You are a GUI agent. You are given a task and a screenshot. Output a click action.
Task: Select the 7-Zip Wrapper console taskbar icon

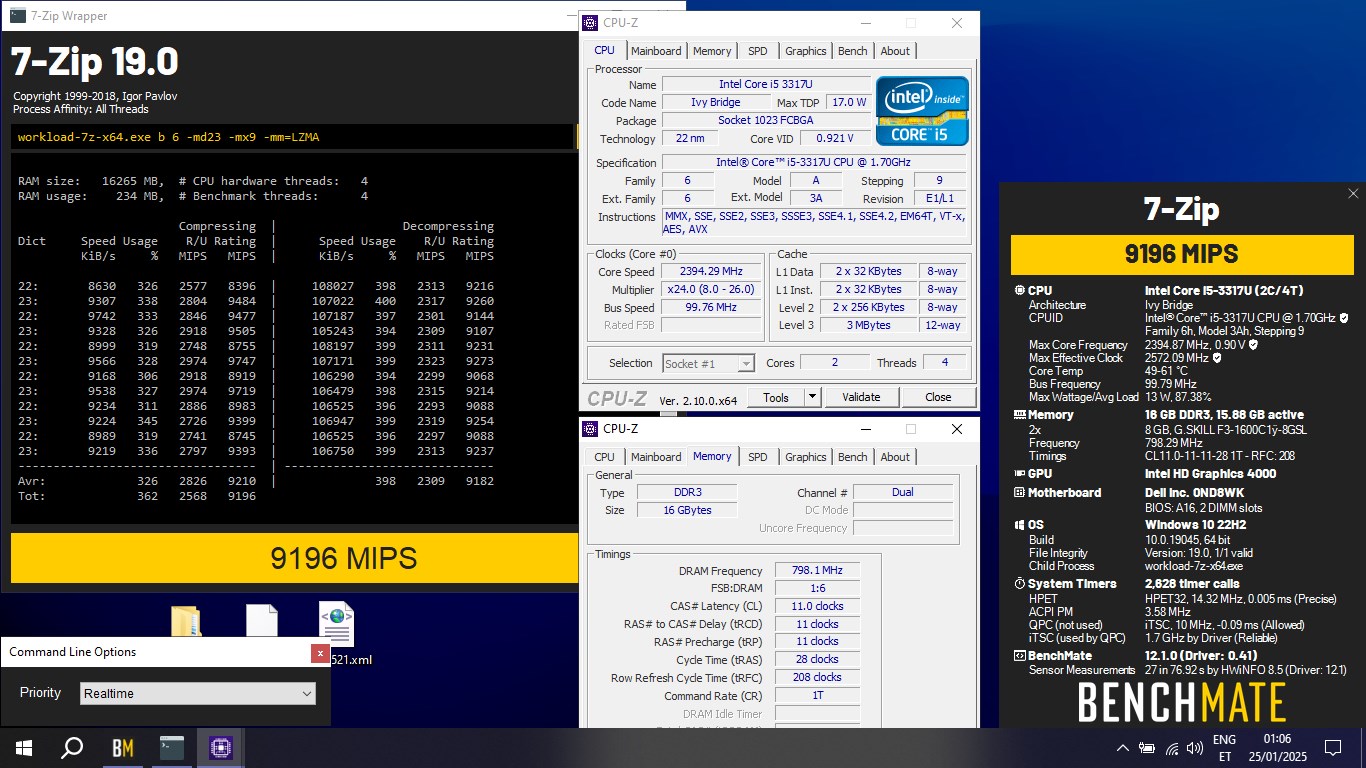pyautogui.click(x=171, y=747)
